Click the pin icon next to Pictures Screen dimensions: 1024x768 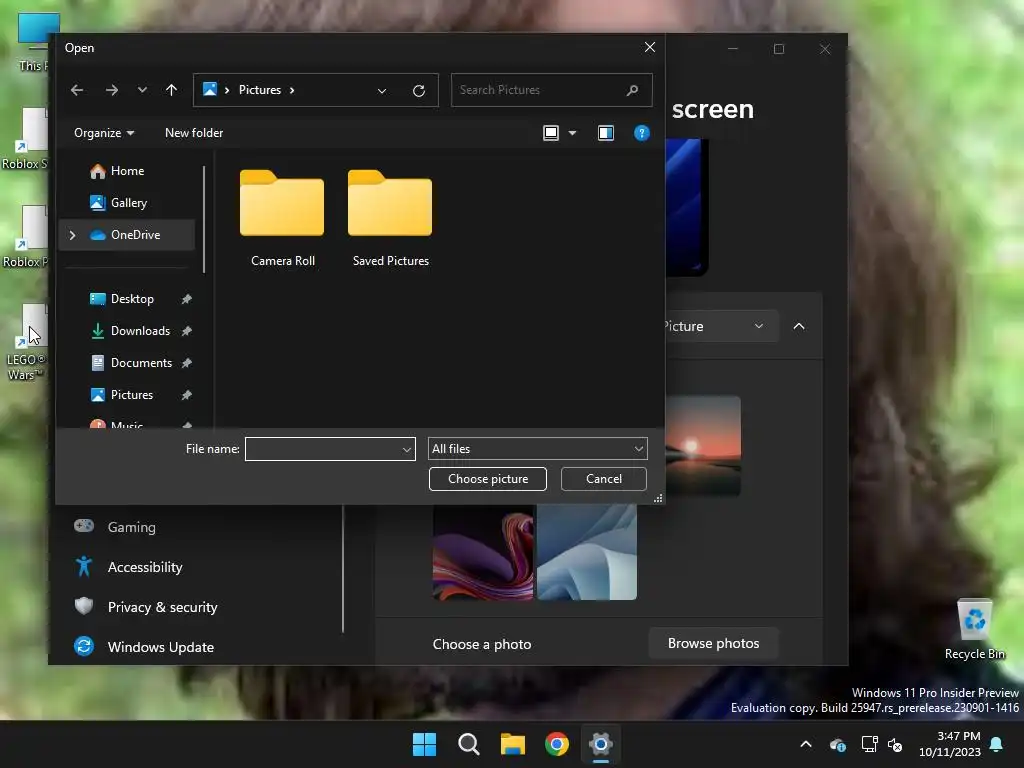(187, 395)
